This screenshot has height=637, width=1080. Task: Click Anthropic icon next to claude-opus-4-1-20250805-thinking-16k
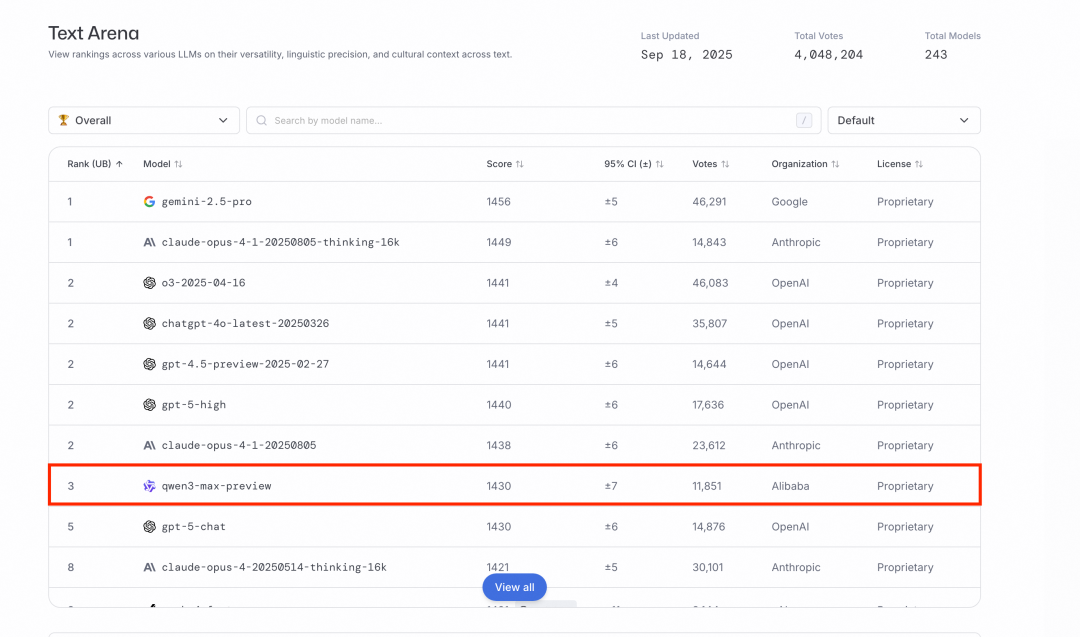click(149, 242)
